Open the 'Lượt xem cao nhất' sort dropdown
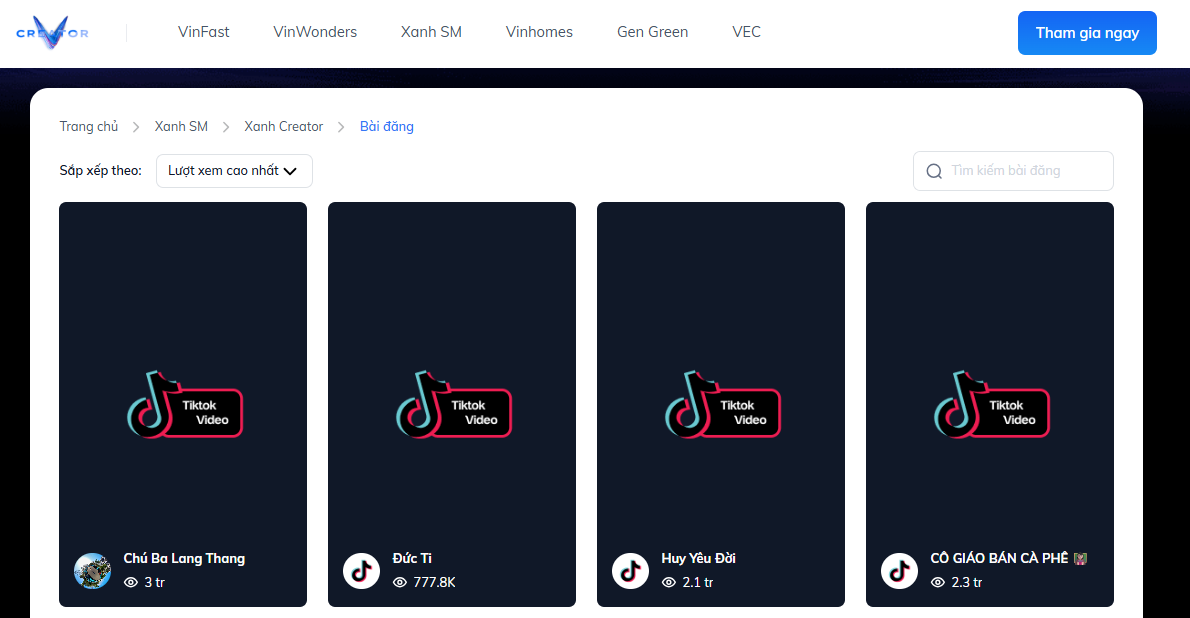1190x618 pixels. [234, 171]
